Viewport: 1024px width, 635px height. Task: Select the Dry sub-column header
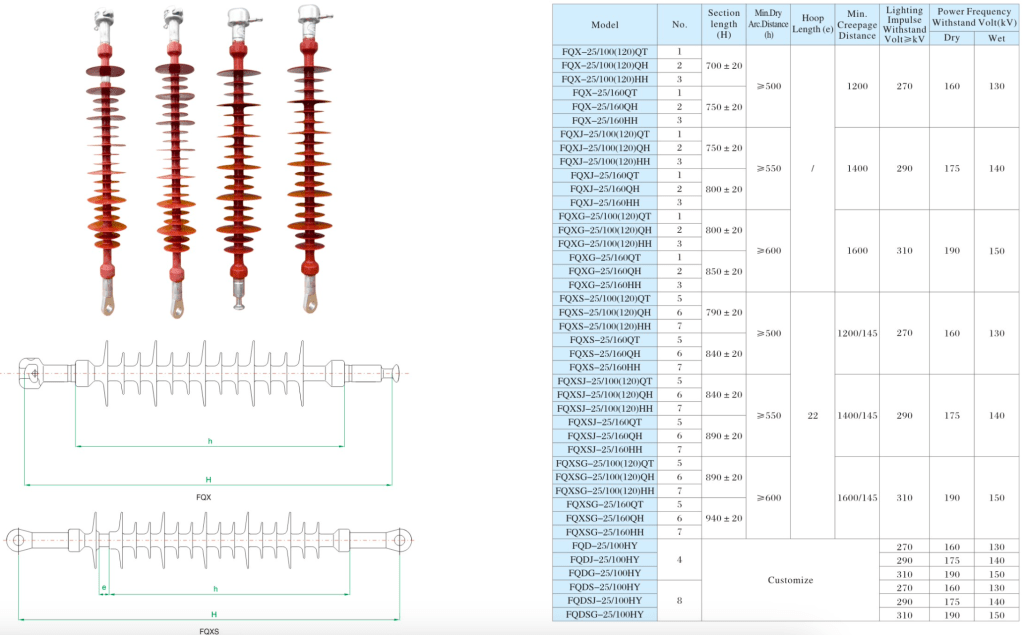click(951, 38)
